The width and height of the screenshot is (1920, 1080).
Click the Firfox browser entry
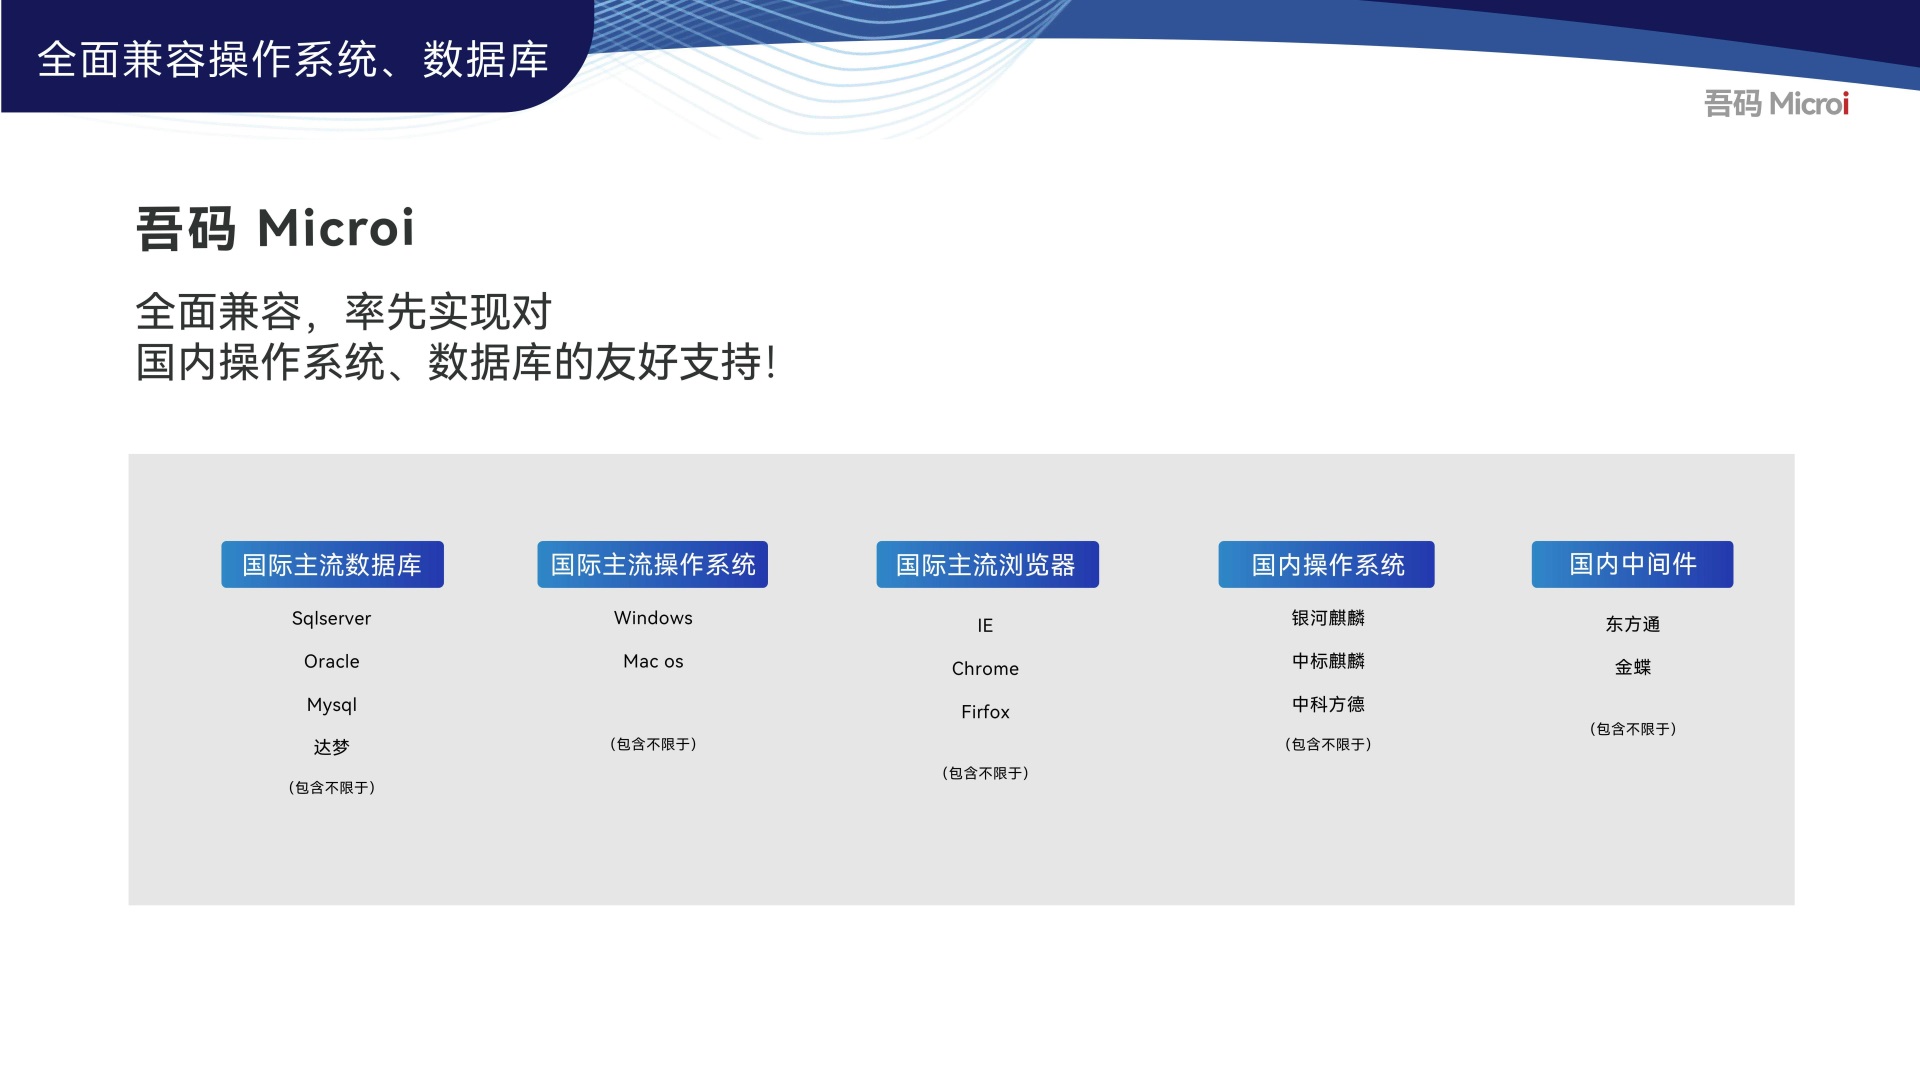[x=985, y=712]
